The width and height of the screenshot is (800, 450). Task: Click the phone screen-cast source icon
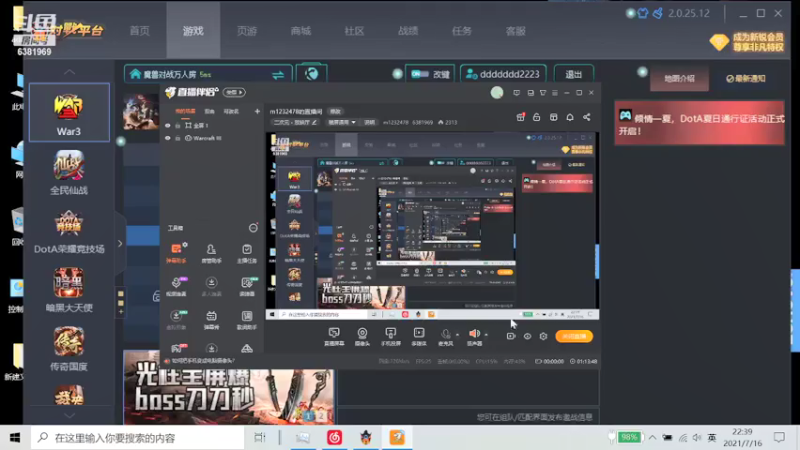click(x=391, y=337)
